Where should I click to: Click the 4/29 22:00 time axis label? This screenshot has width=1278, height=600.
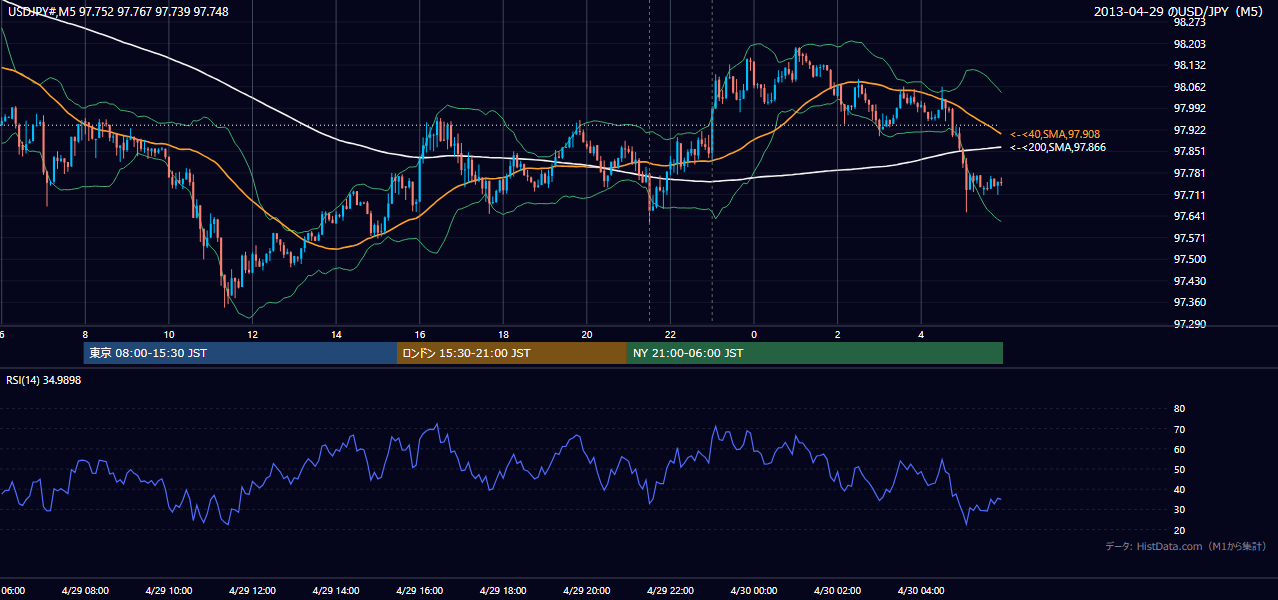coord(670,591)
